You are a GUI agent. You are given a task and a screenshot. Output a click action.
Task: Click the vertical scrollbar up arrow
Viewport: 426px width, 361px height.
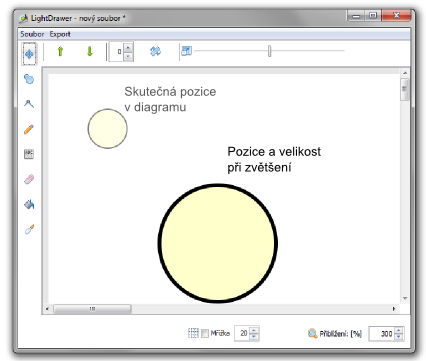[x=405, y=73]
